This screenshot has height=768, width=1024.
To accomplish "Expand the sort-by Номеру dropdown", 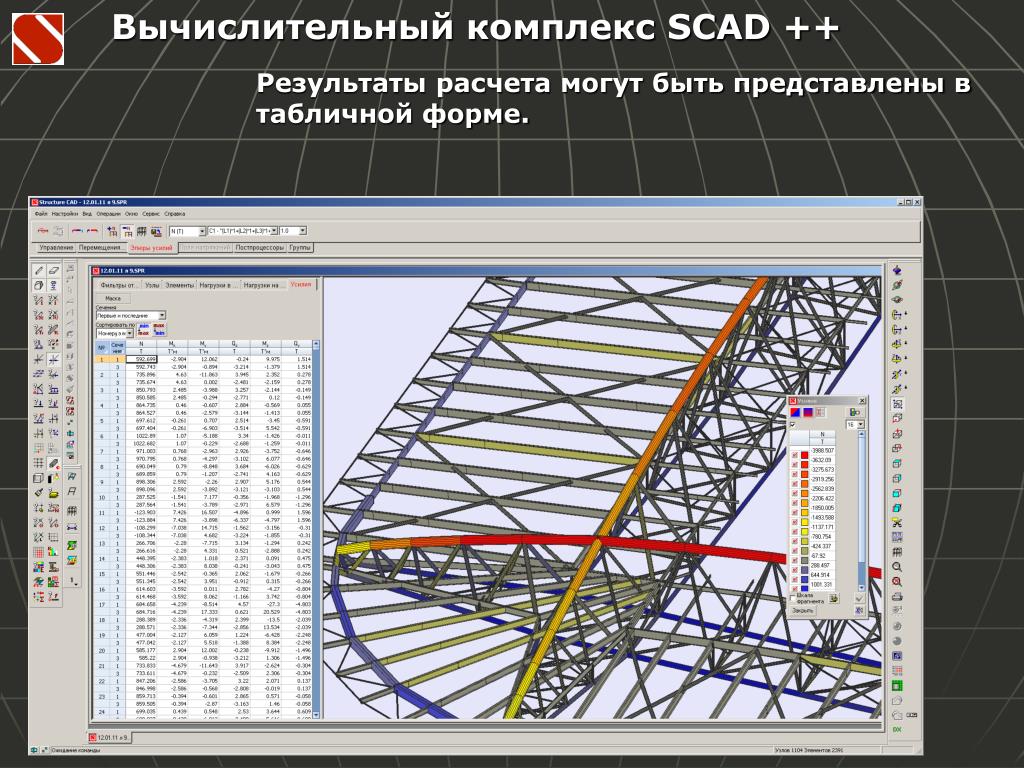I will (129, 334).
